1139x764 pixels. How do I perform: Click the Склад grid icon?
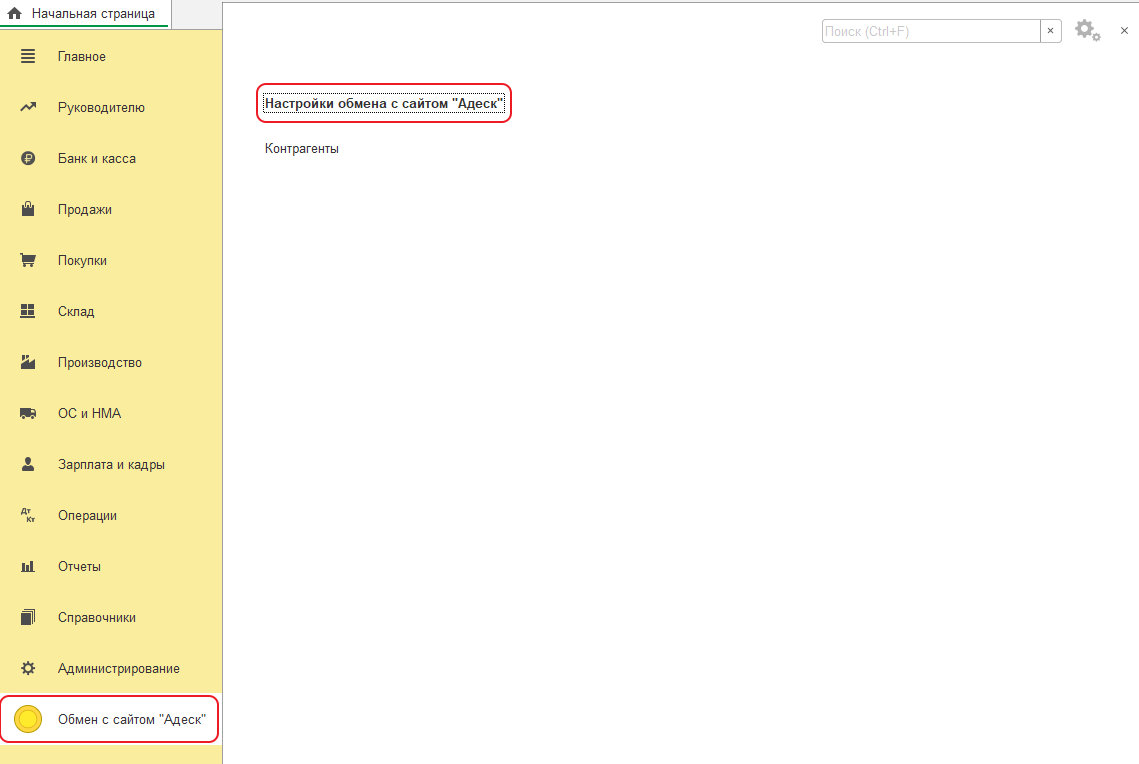click(x=28, y=311)
